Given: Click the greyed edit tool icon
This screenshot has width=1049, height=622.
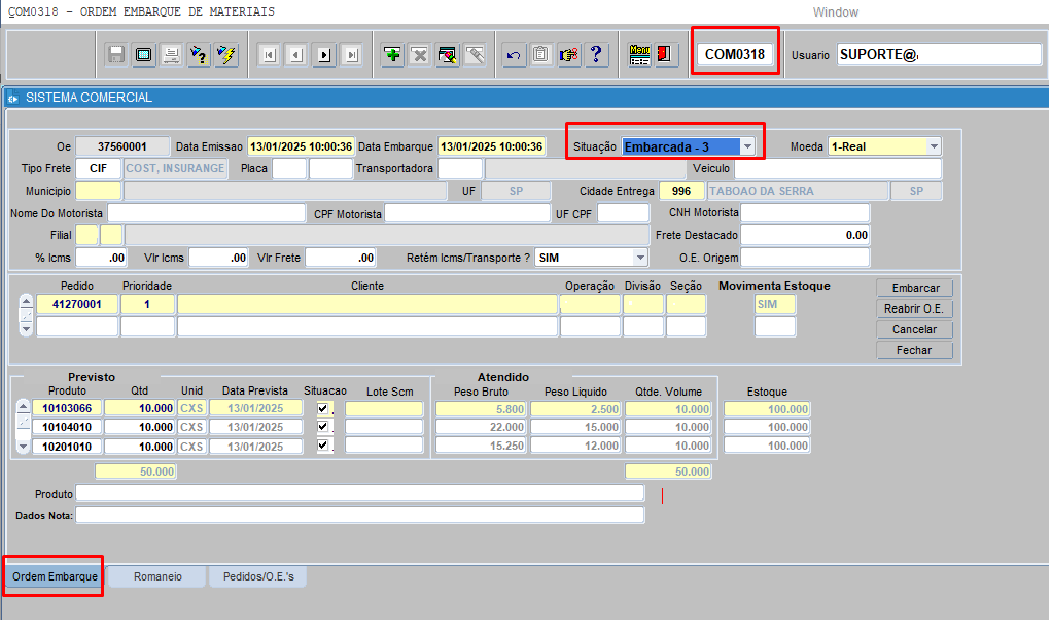Looking at the screenshot, I should click(474, 55).
